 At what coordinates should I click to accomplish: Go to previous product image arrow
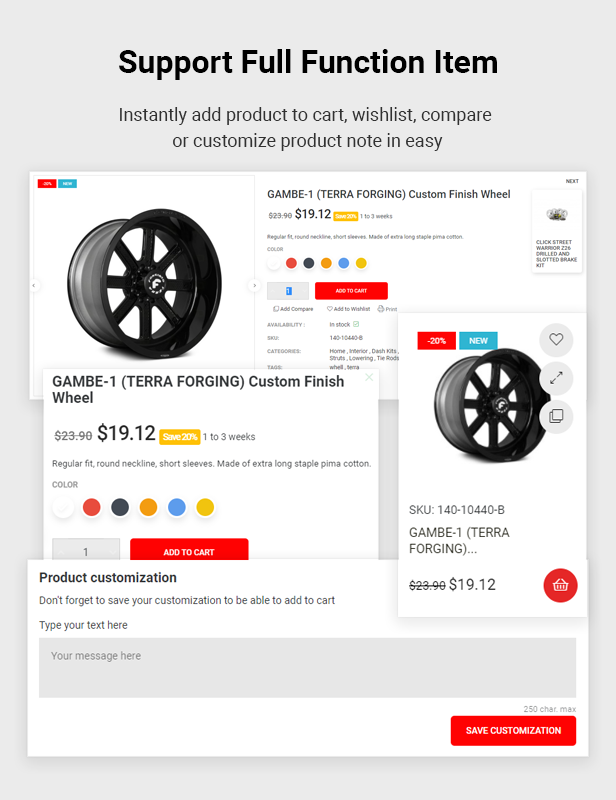coord(34,285)
